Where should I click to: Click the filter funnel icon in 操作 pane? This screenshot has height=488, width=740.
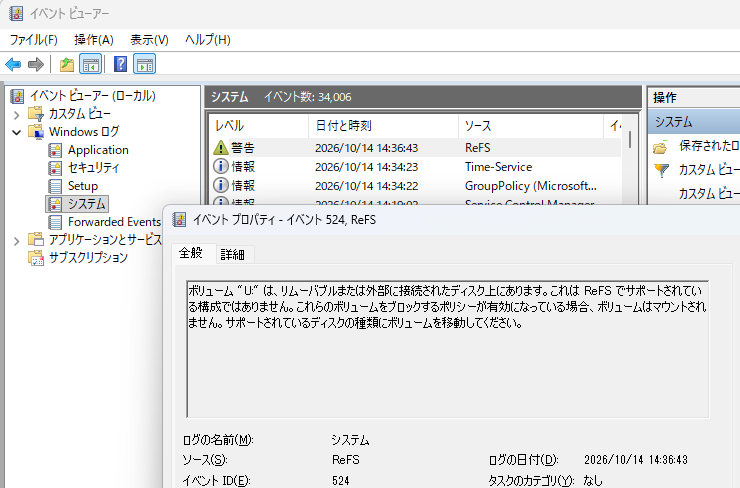662,170
